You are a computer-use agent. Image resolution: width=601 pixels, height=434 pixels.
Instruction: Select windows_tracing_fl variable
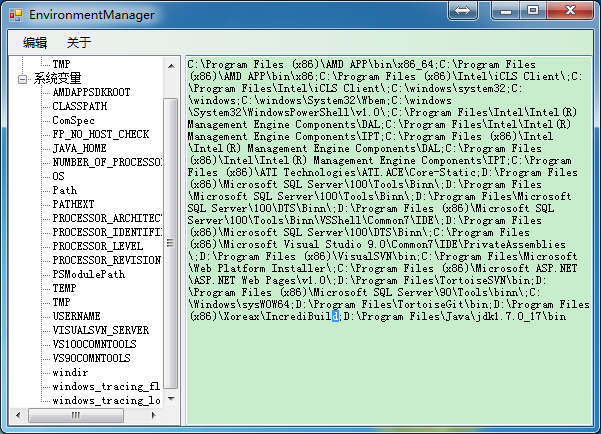point(106,386)
